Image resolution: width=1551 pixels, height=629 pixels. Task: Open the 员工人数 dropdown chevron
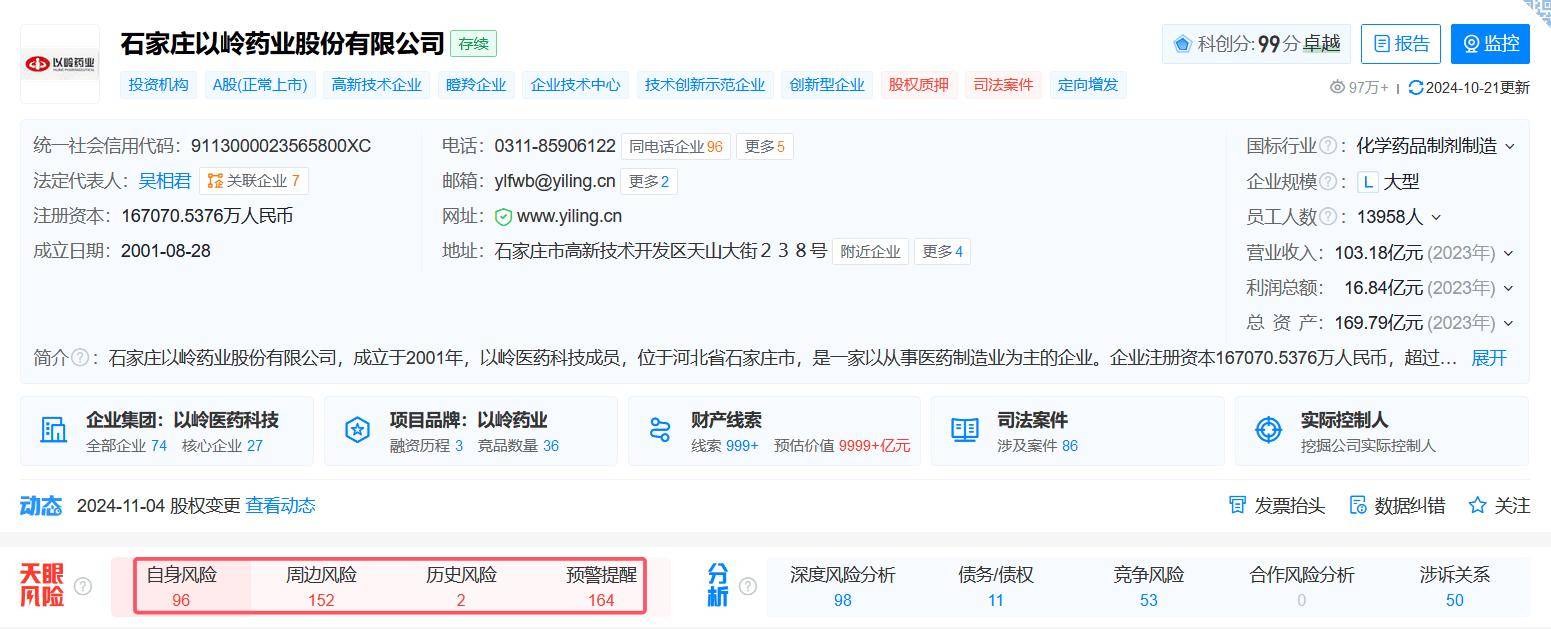tap(1437, 216)
